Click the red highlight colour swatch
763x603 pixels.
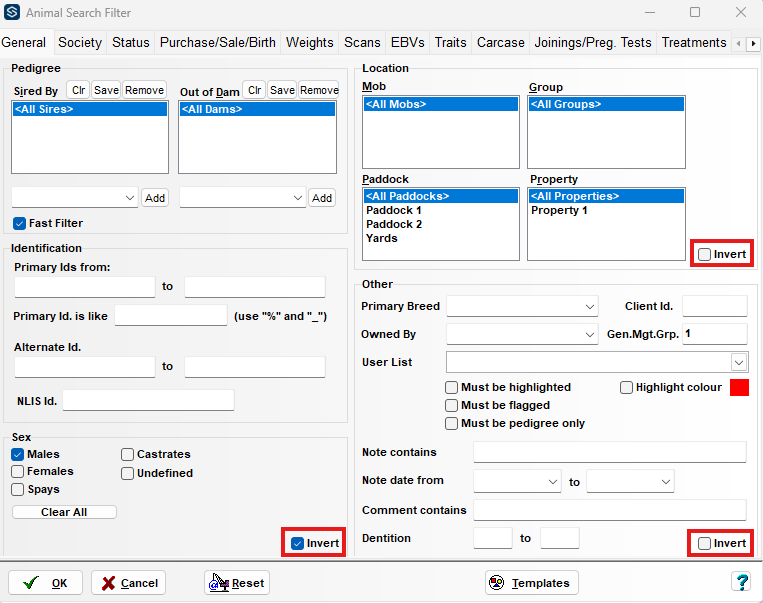[739, 388]
